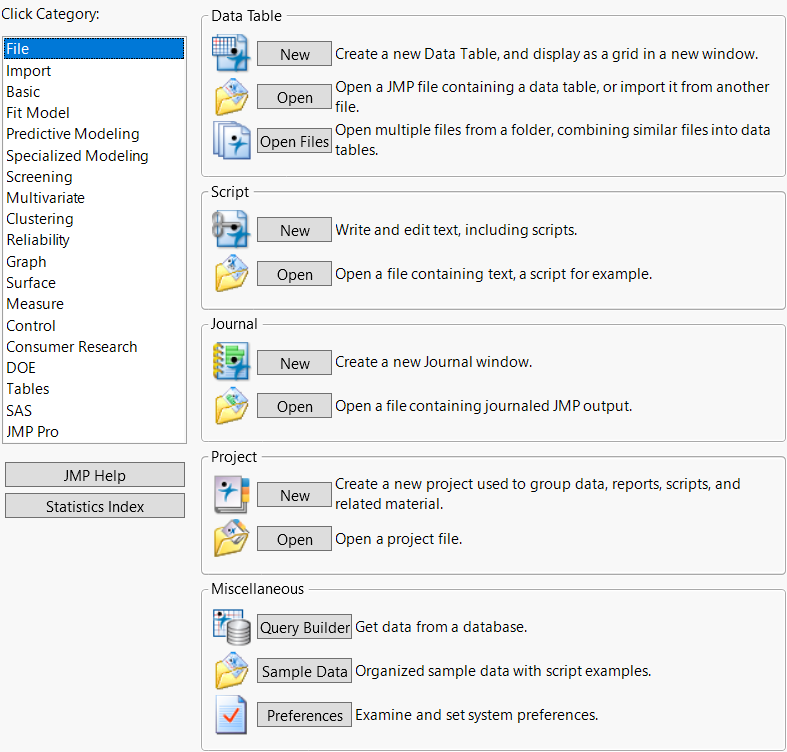Open JMP Help
This screenshot has height=752, width=787.
[x=95, y=475]
